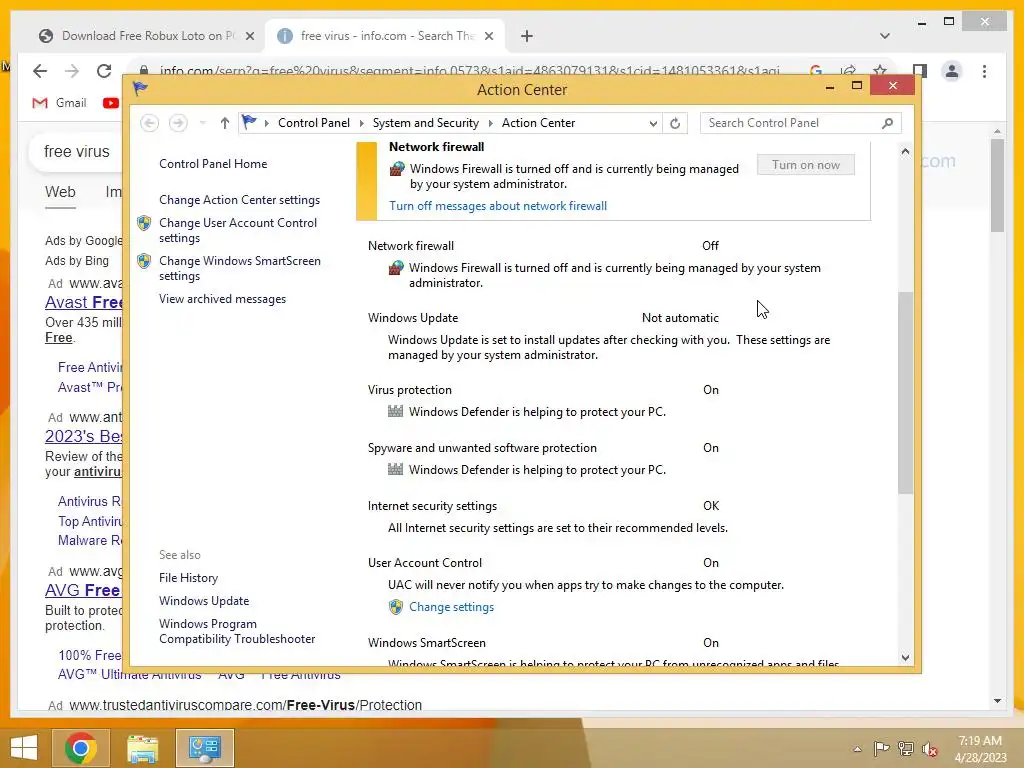Viewport: 1024px width, 768px height.
Task: Reload the Chrome page
Action: point(104,71)
